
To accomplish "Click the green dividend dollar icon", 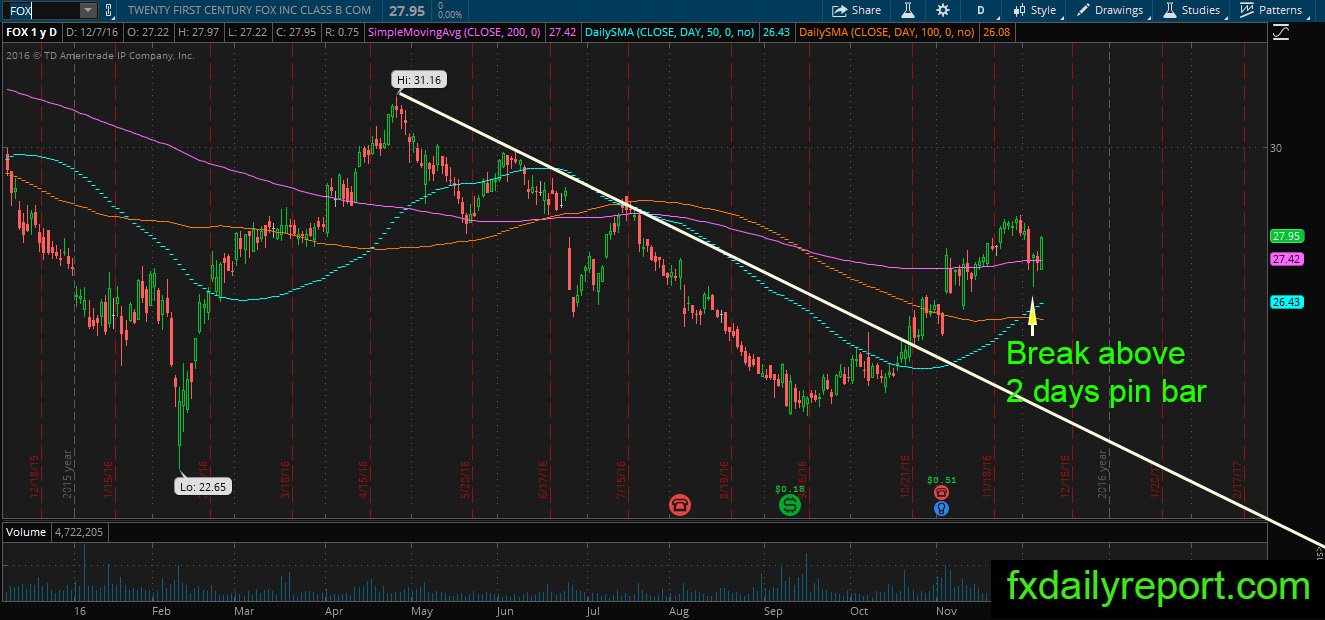I will (x=790, y=505).
